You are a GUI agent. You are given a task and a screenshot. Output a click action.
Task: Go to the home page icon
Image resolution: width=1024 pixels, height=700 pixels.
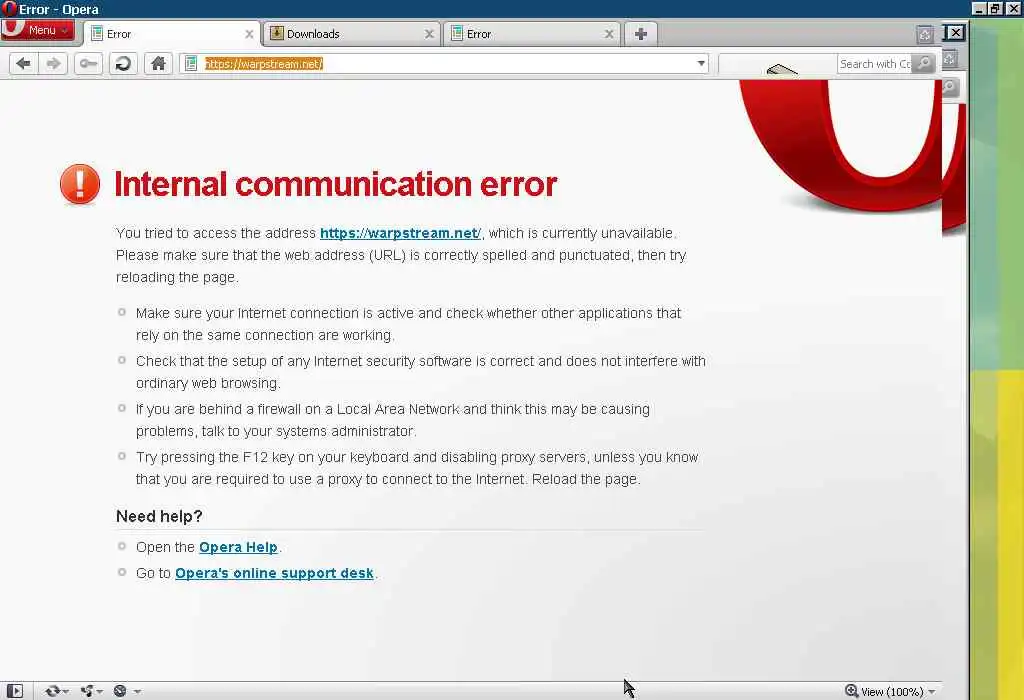158,63
